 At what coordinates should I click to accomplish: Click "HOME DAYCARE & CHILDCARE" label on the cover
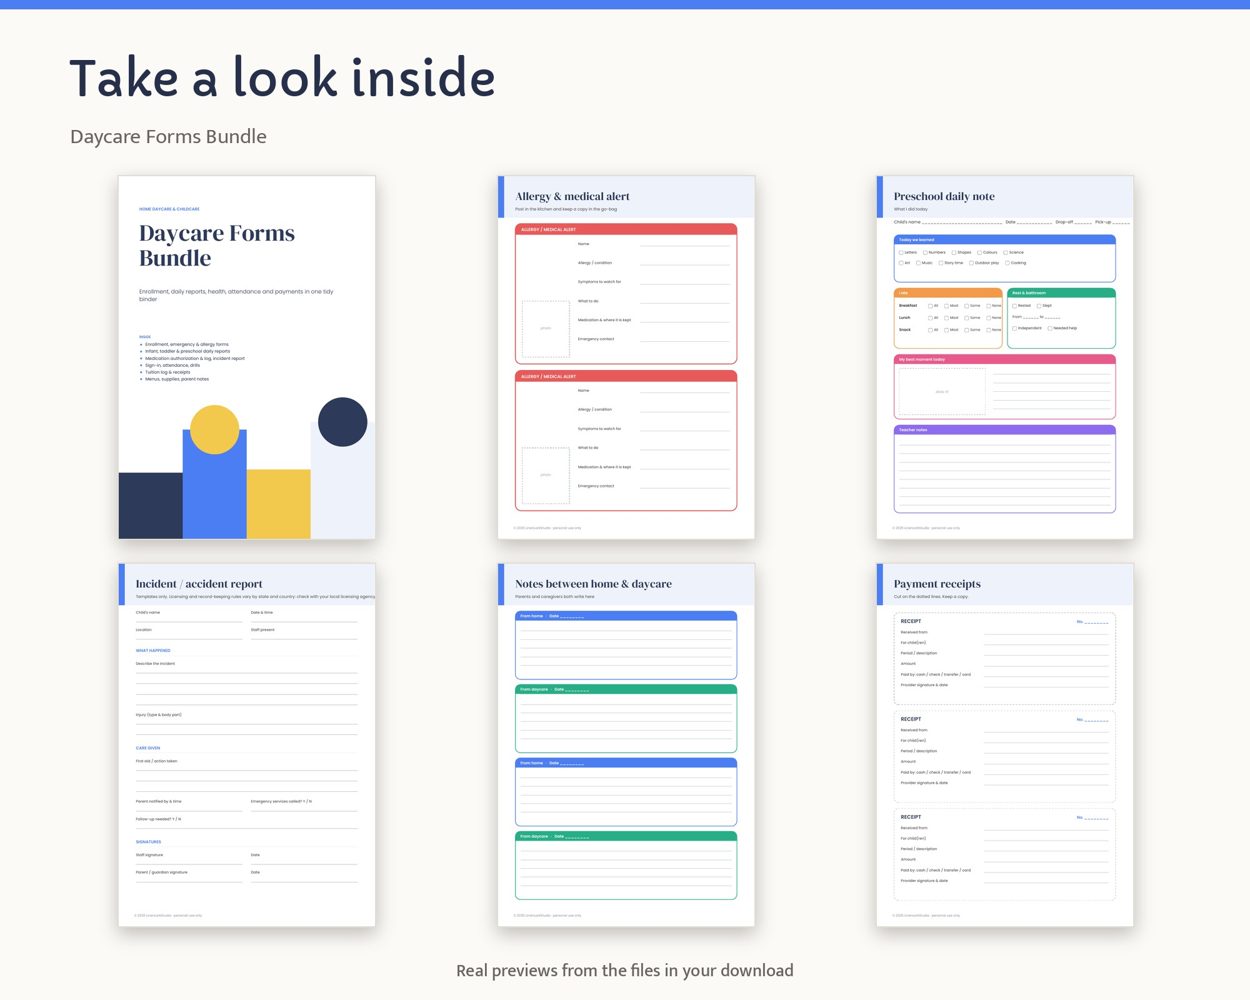[x=169, y=209]
